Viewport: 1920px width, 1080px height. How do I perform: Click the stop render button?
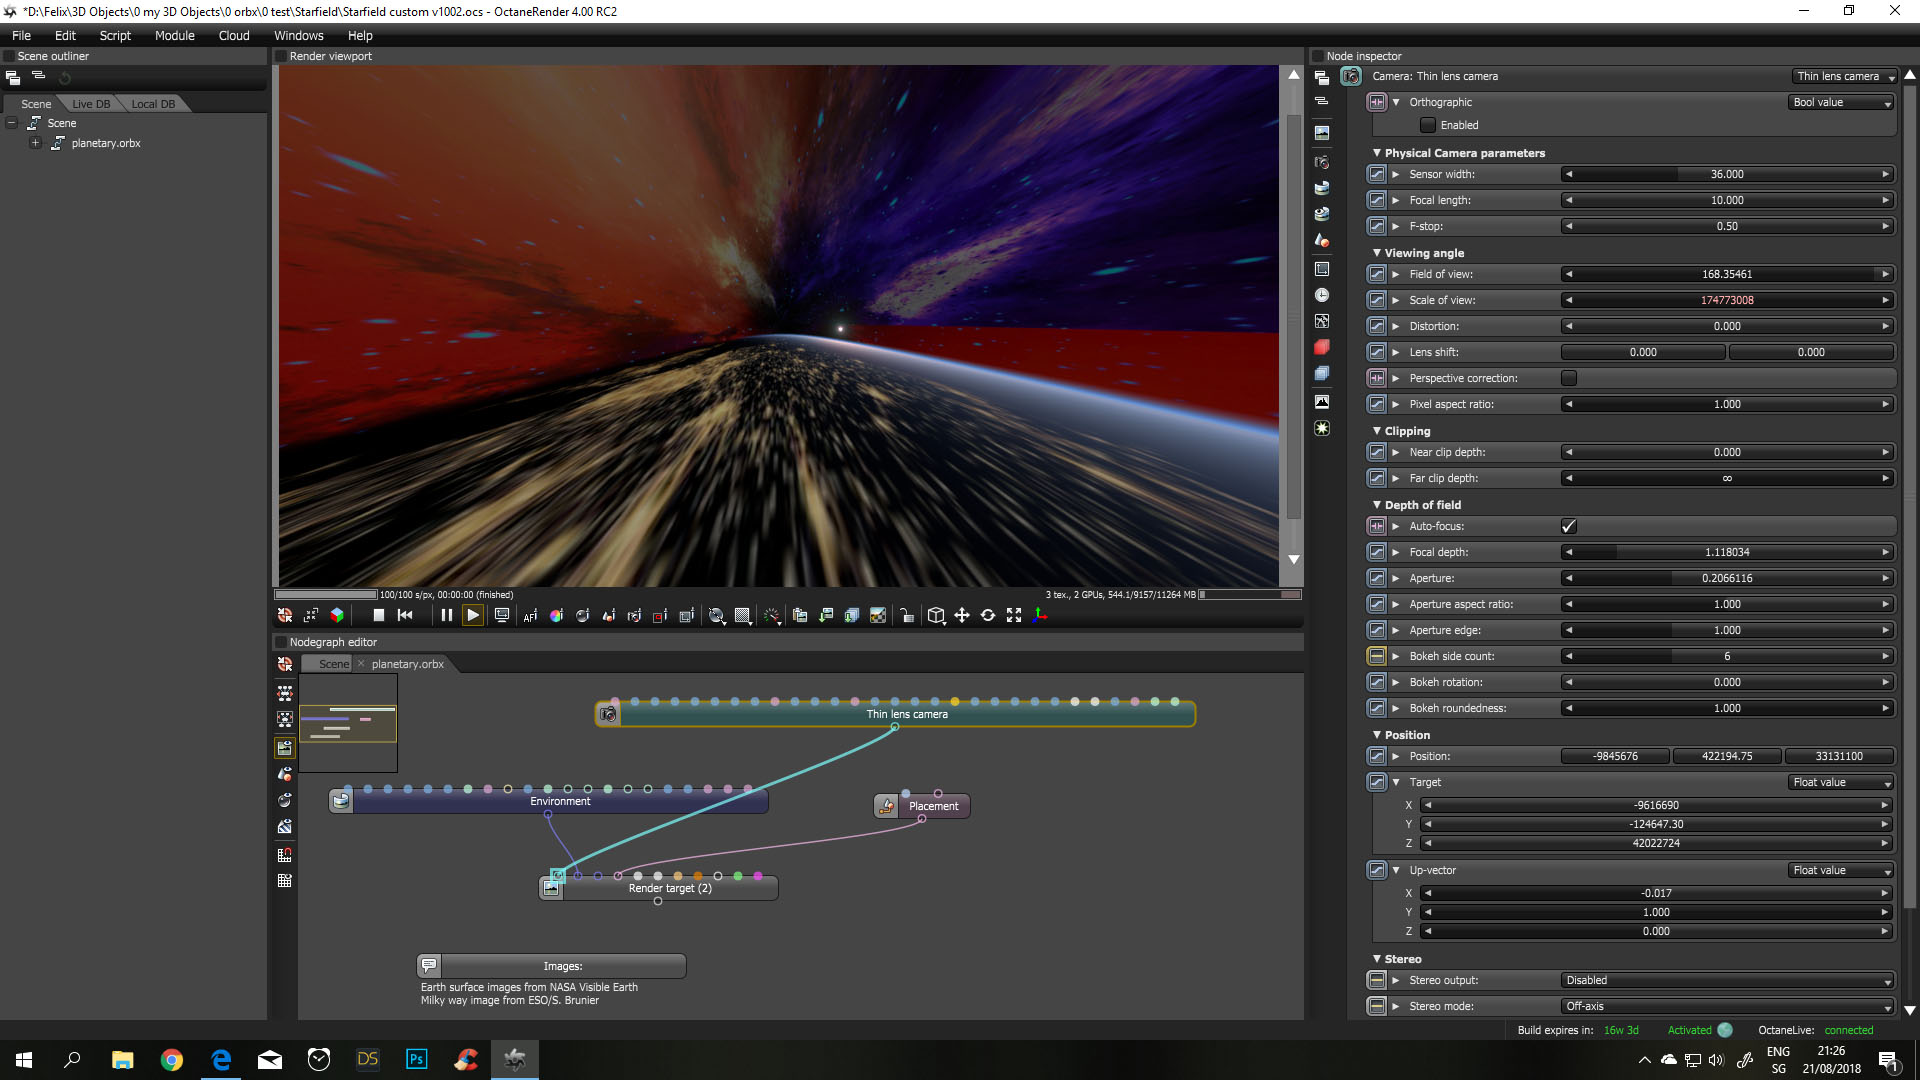[378, 615]
